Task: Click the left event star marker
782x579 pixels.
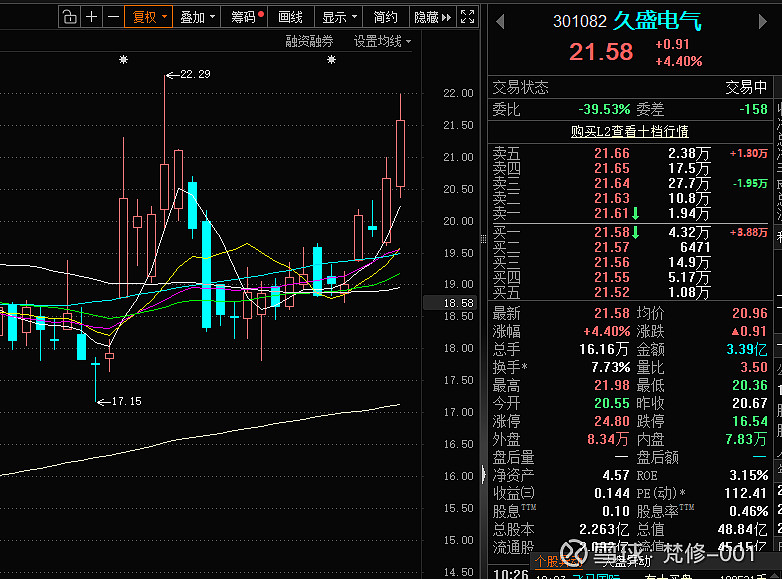Action: point(124,60)
